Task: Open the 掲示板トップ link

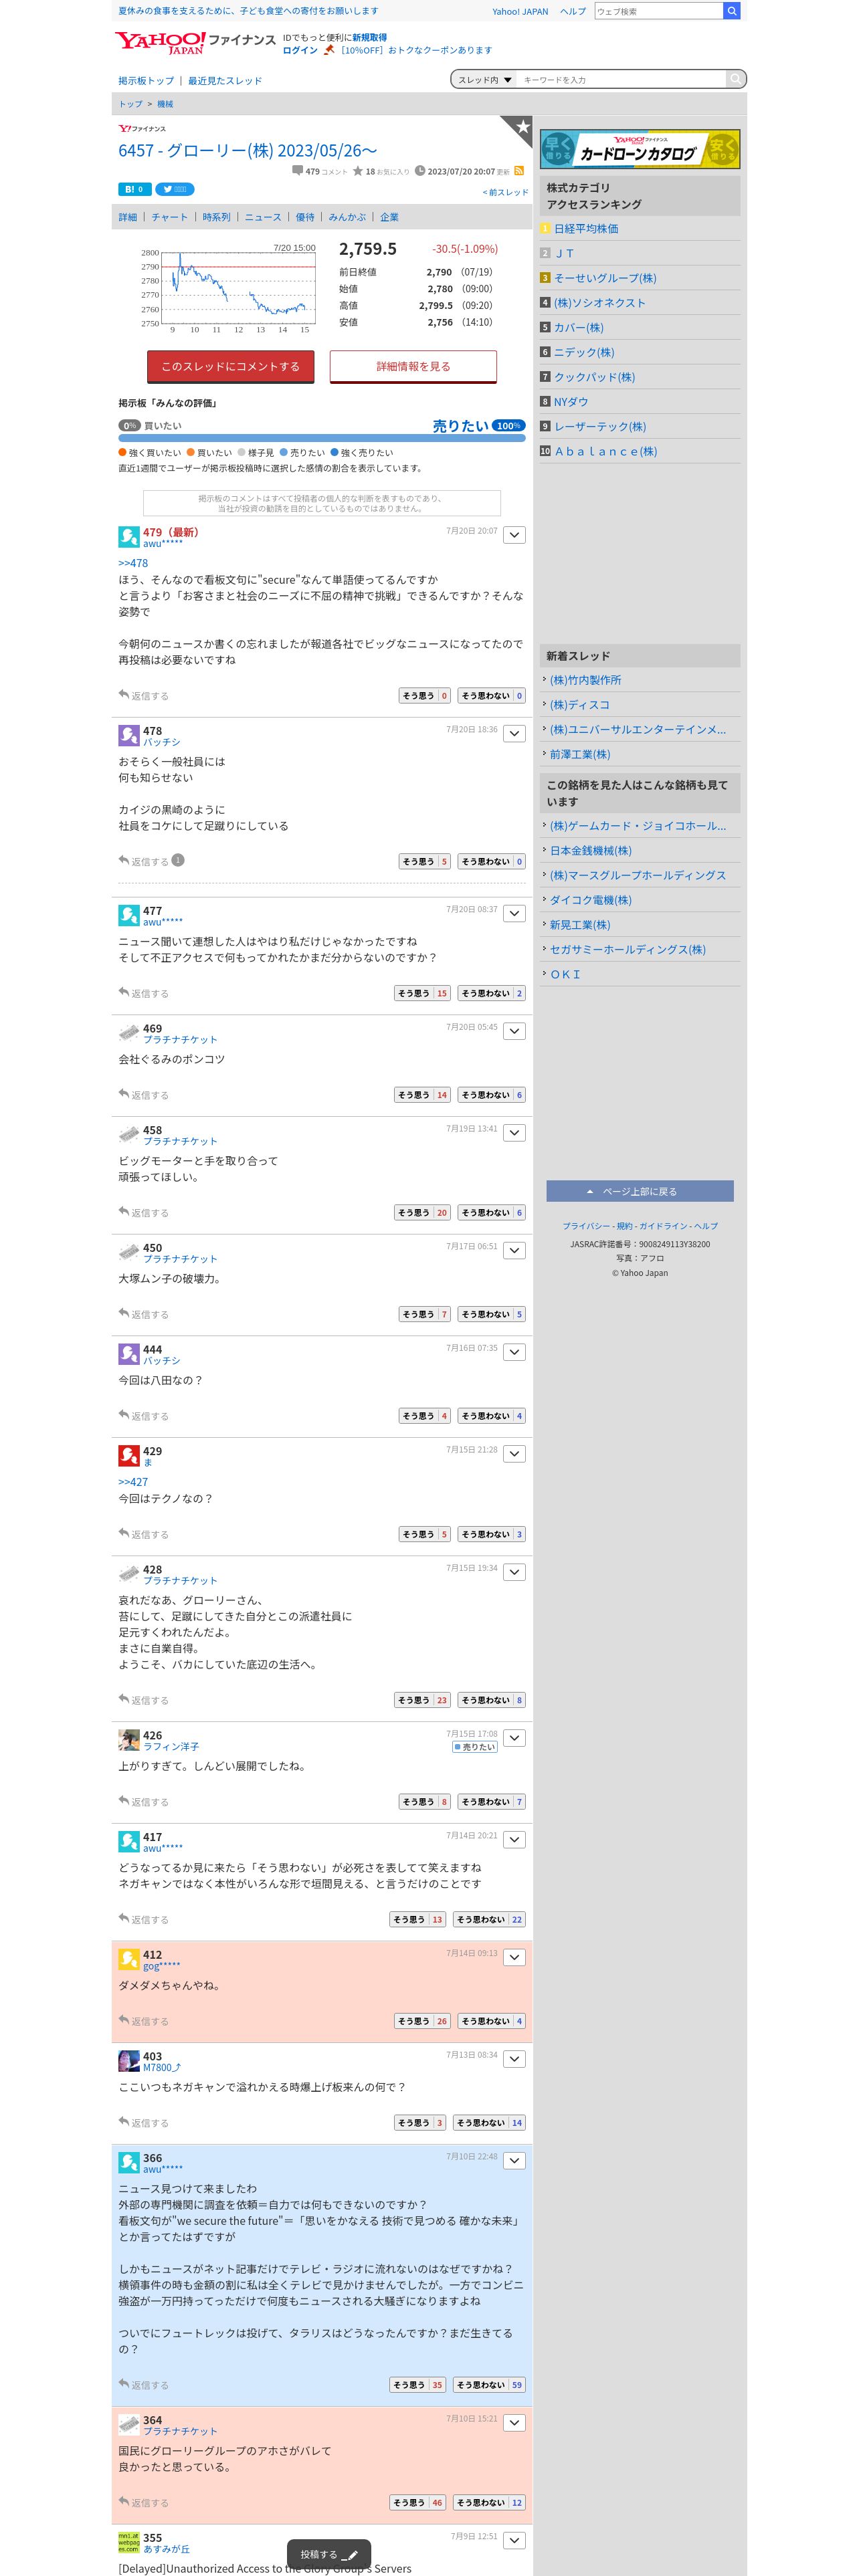Action: pyautogui.click(x=146, y=80)
